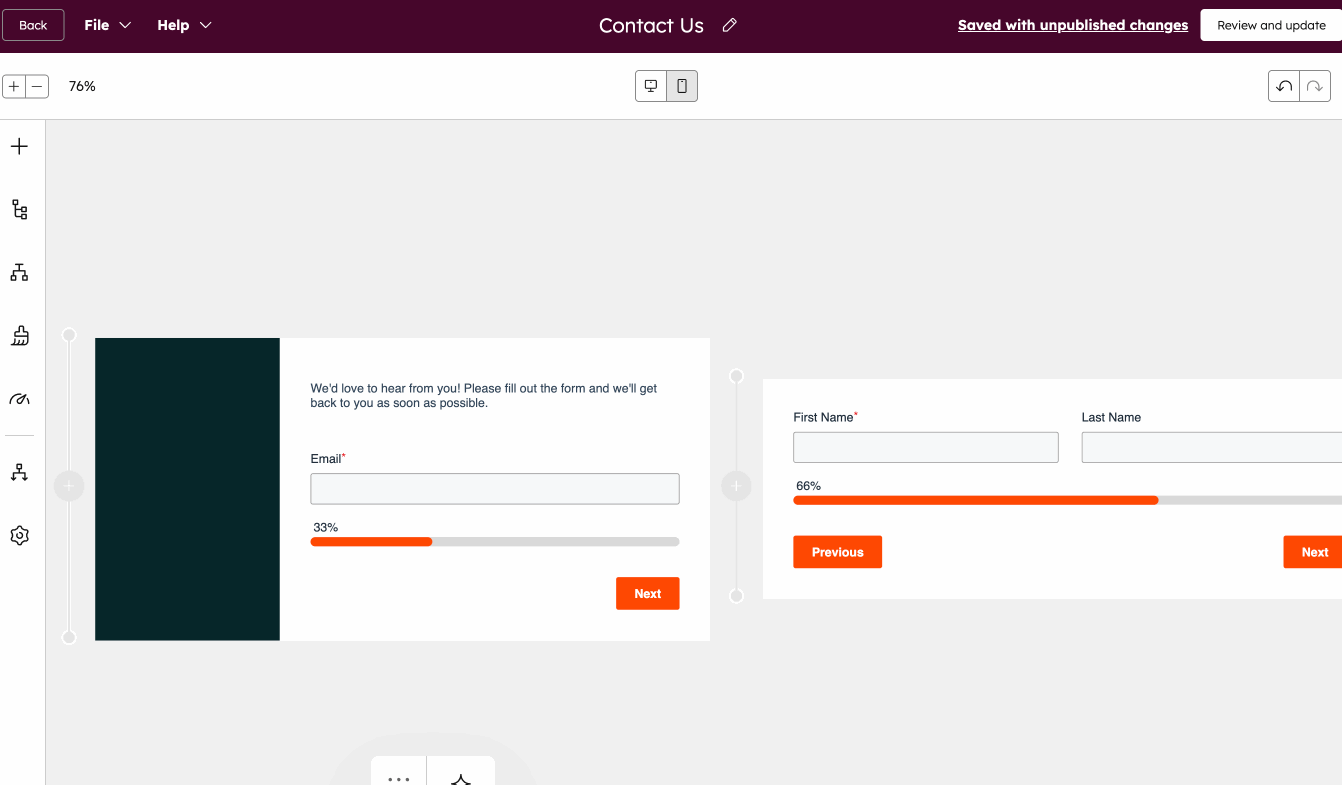The height and width of the screenshot is (785, 1342).
Task: Click the redo arrow icon
Action: pyautogui.click(x=1314, y=86)
